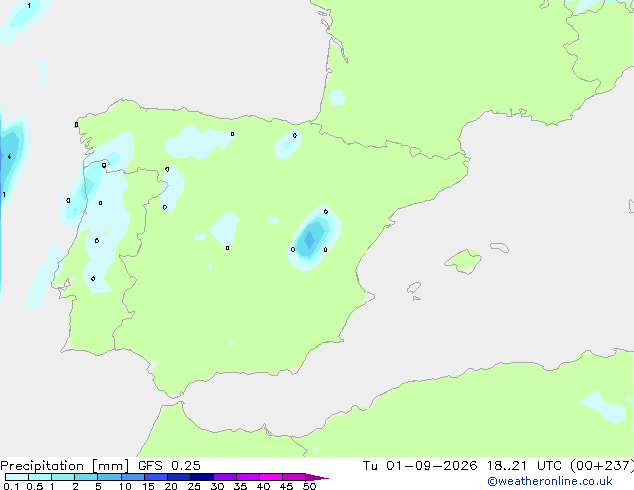Select the 35–40 mm legend swatch
Image resolution: width=634 pixels, height=490 pixels.
click(x=248, y=477)
